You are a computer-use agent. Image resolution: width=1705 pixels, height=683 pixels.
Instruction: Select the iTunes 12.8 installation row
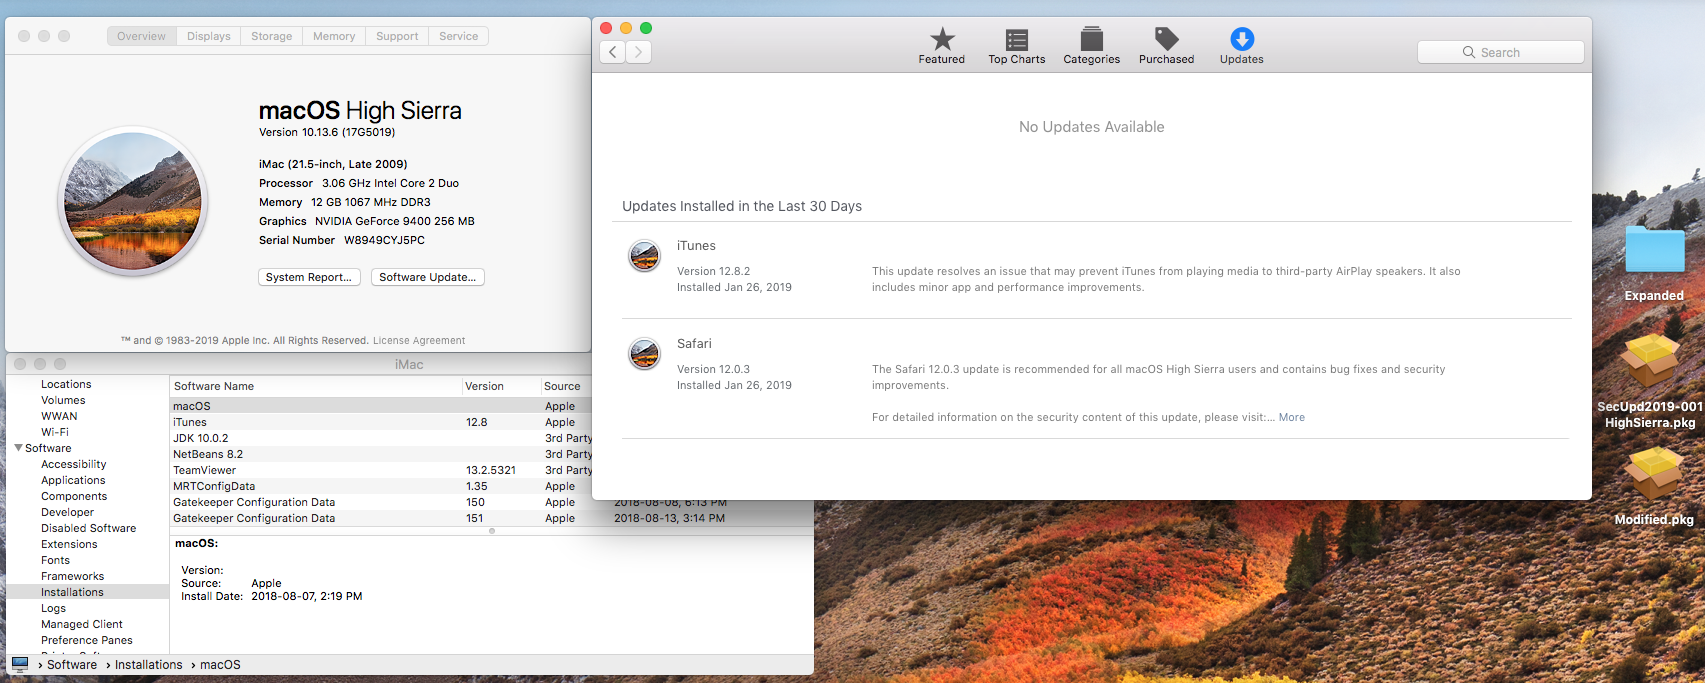pyautogui.click(x=381, y=422)
